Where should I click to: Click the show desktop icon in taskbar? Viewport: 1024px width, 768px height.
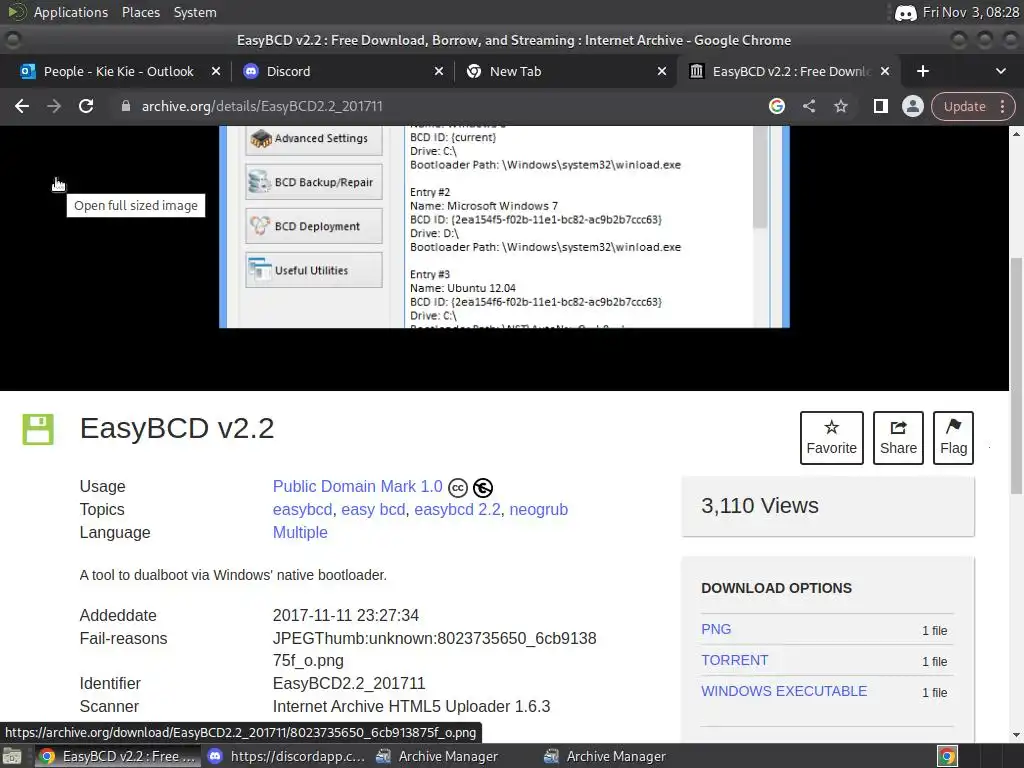point(12,756)
